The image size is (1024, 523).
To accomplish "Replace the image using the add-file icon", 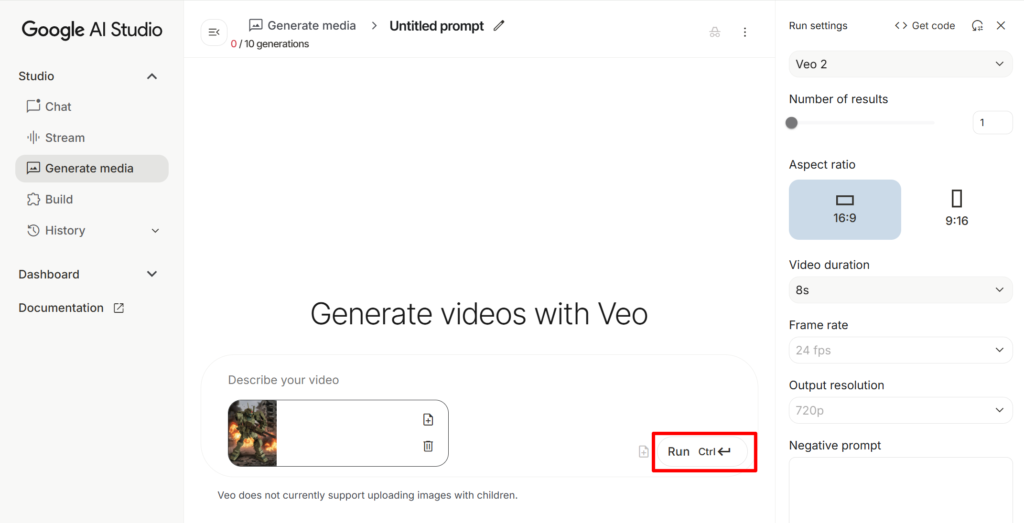I will 428,419.
